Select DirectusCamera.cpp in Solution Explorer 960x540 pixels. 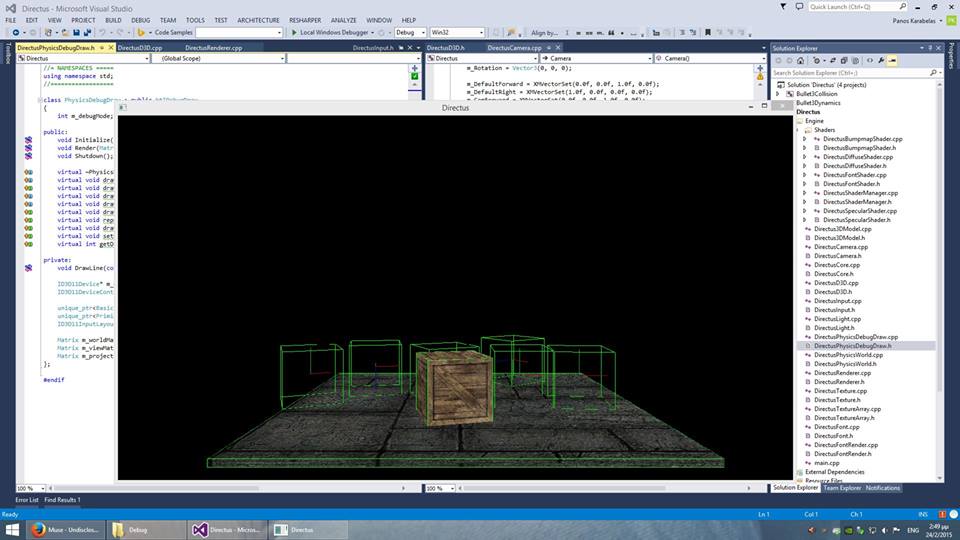[841, 247]
